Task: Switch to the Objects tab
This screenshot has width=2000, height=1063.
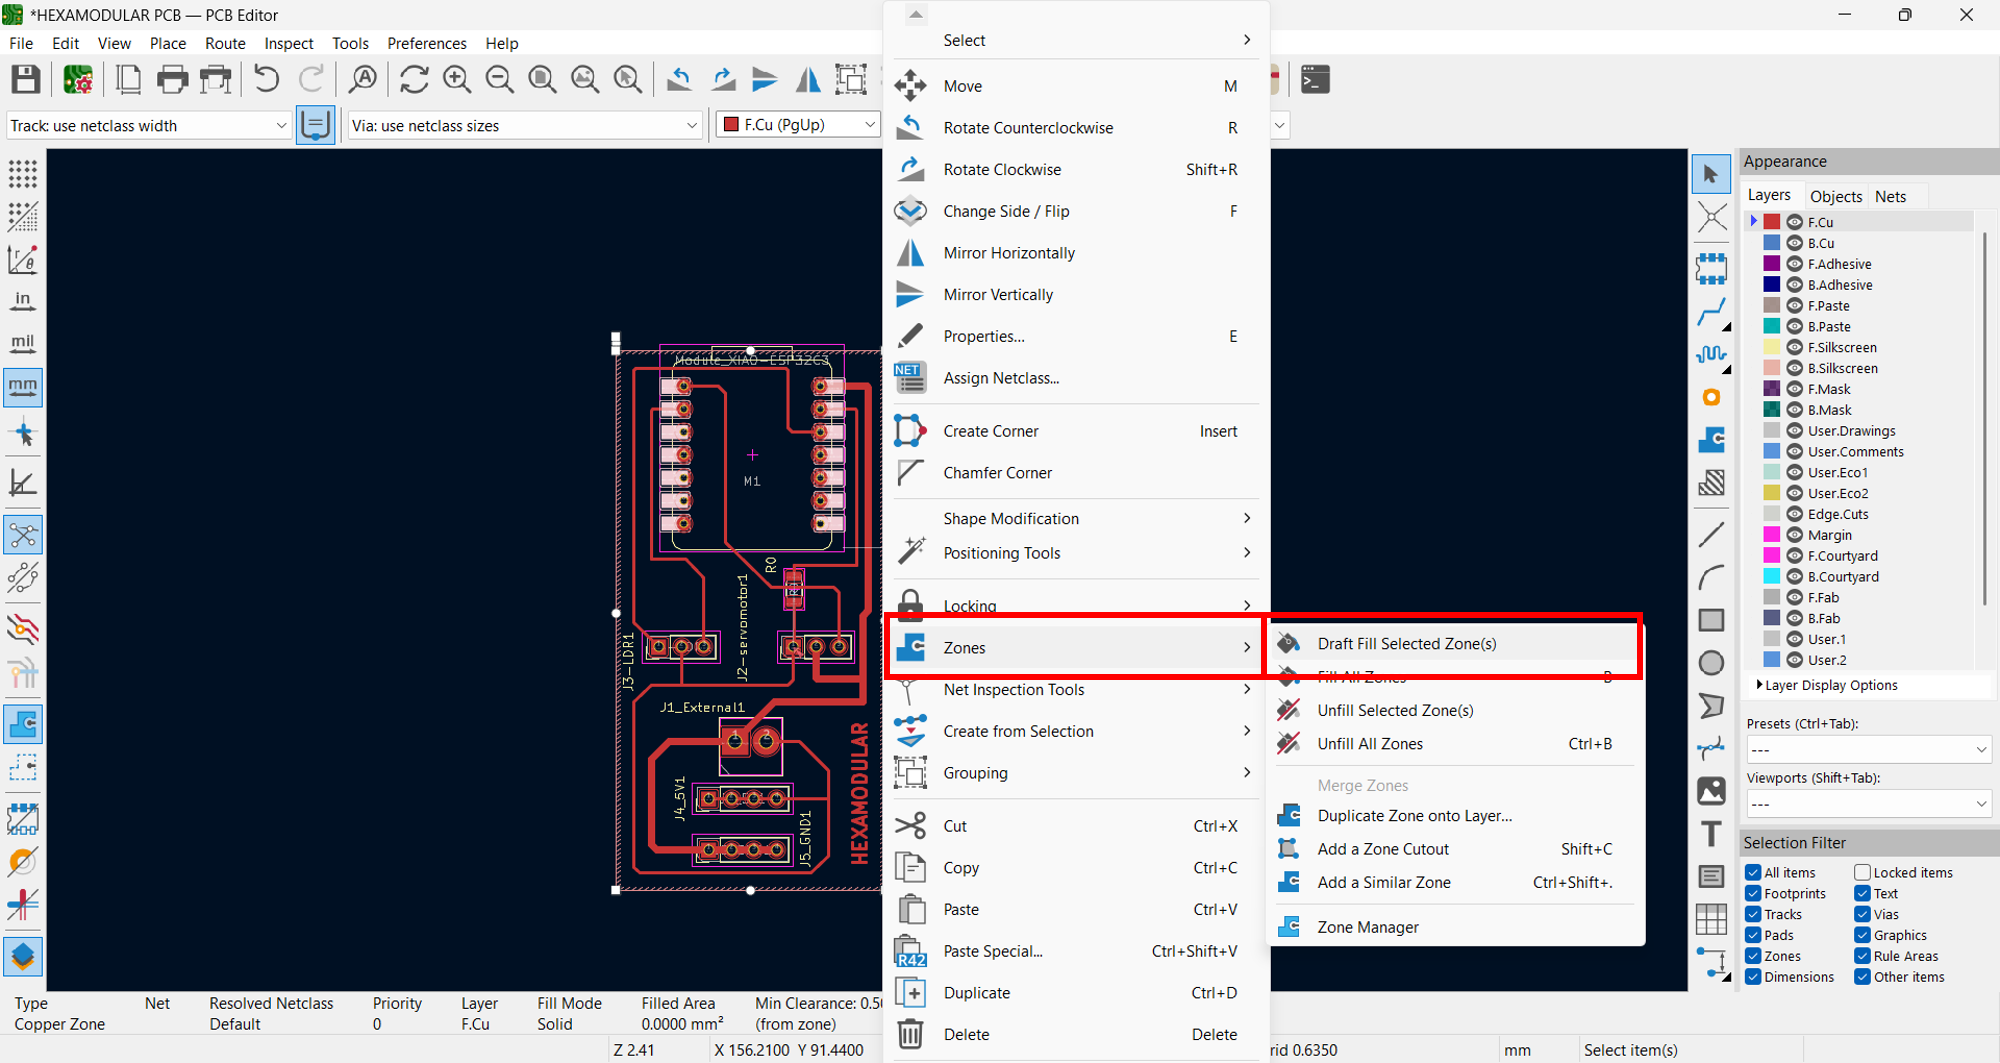Action: coord(1836,196)
